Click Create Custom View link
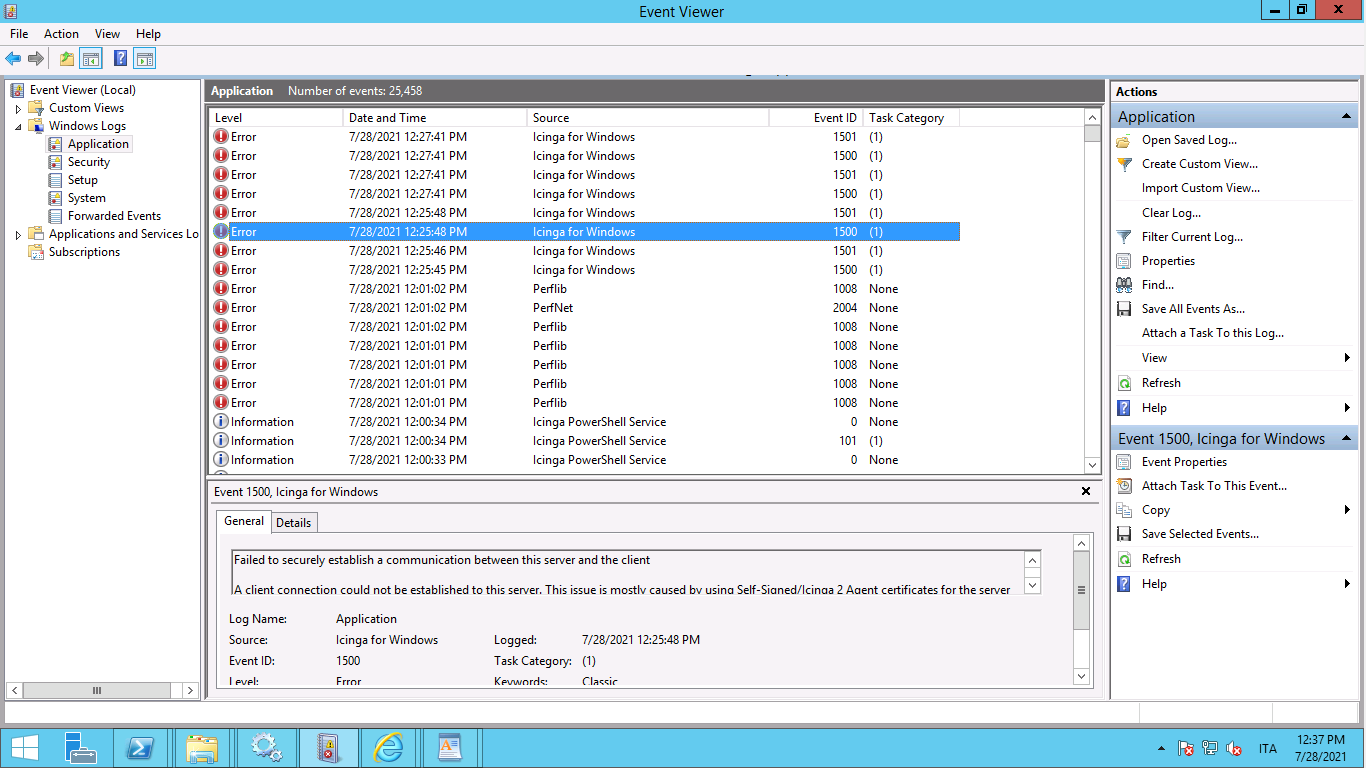 tap(1199, 163)
